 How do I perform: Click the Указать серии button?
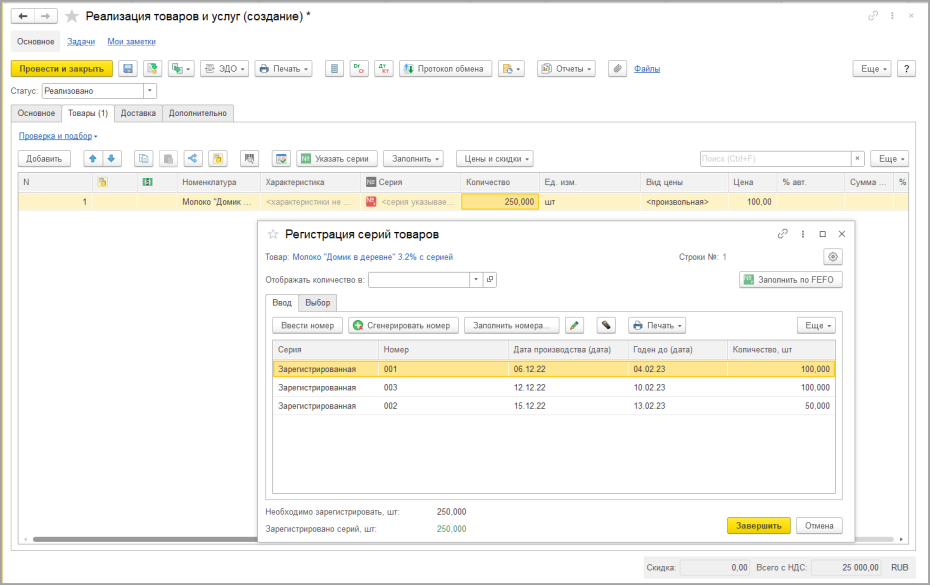(337, 158)
